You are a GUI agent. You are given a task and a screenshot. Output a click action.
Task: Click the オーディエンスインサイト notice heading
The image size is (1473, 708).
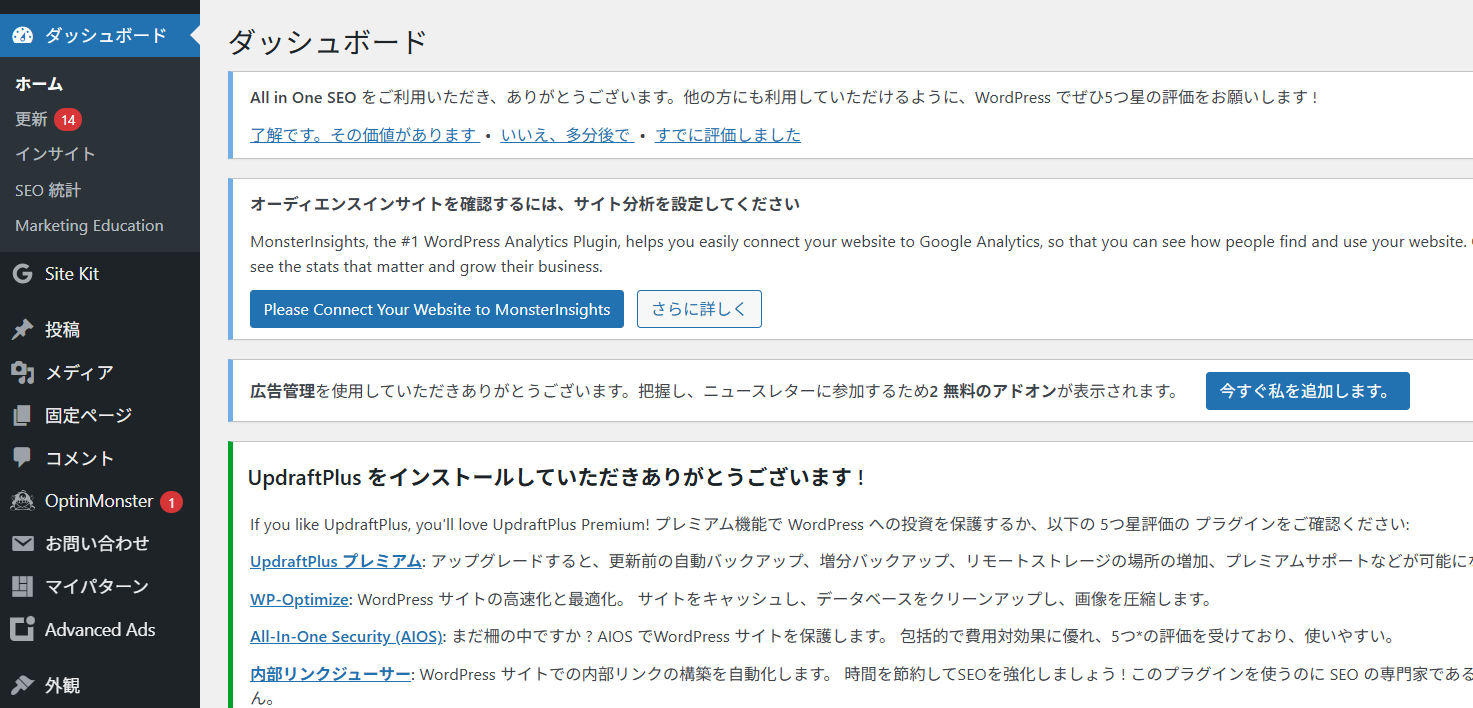coord(525,205)
